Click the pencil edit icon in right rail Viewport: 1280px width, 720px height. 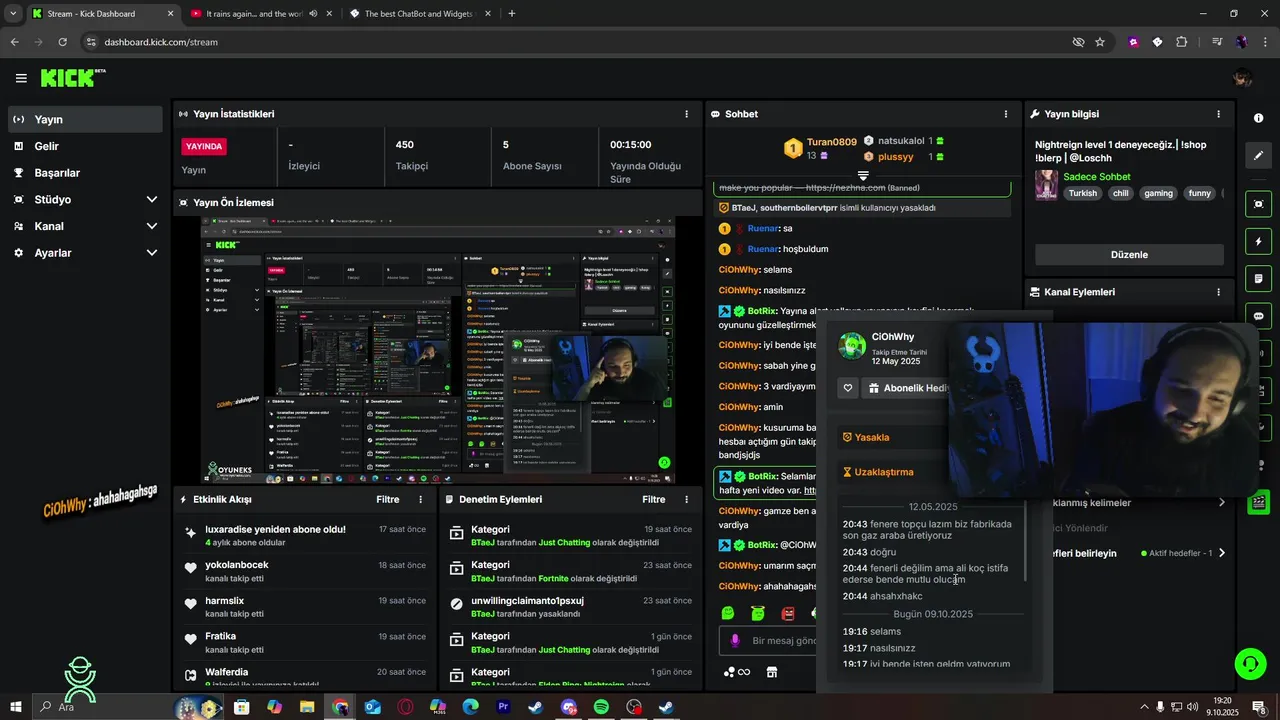click(x=1258, y=156)
